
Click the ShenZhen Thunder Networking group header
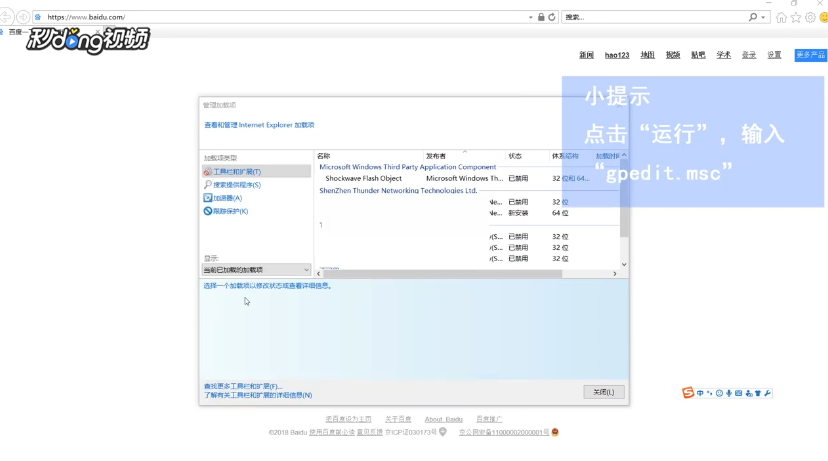(x=398, y=191)
